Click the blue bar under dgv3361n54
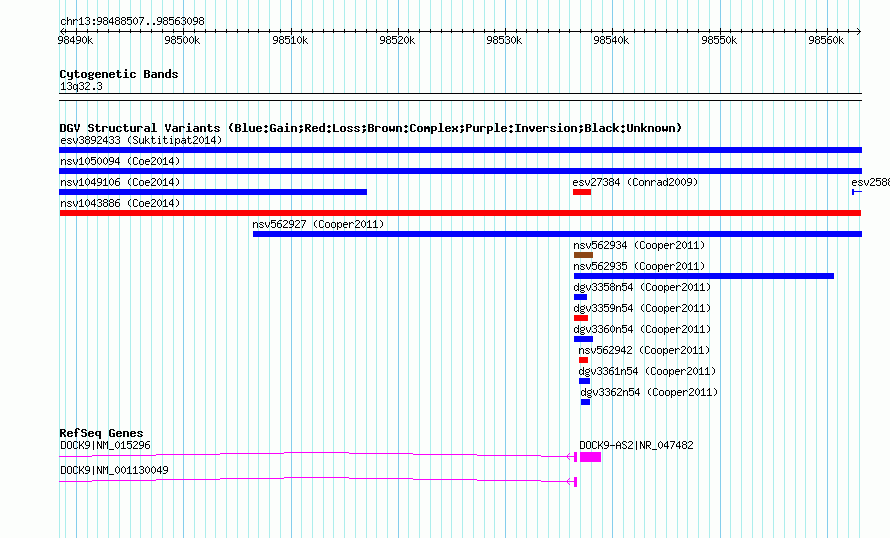Viewport: 890px width, 538px height. (585, 381)
